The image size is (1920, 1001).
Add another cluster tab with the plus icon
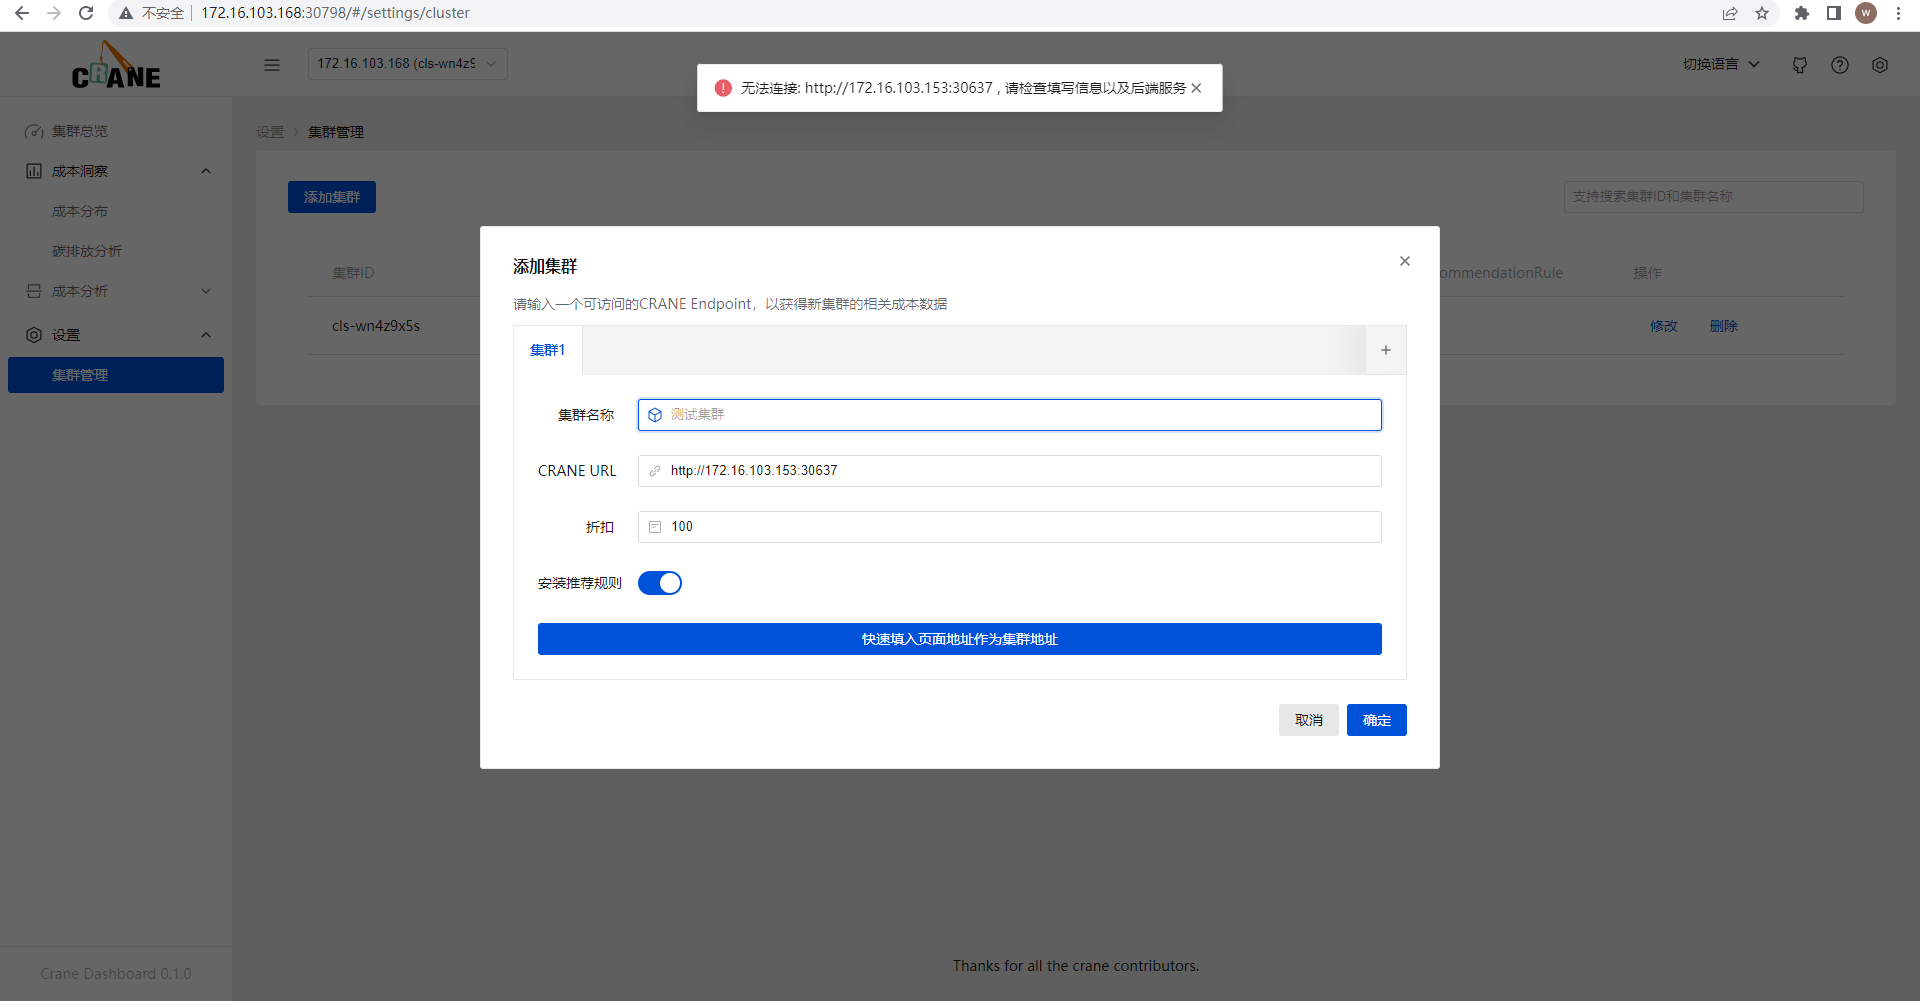click(1386, 350)
